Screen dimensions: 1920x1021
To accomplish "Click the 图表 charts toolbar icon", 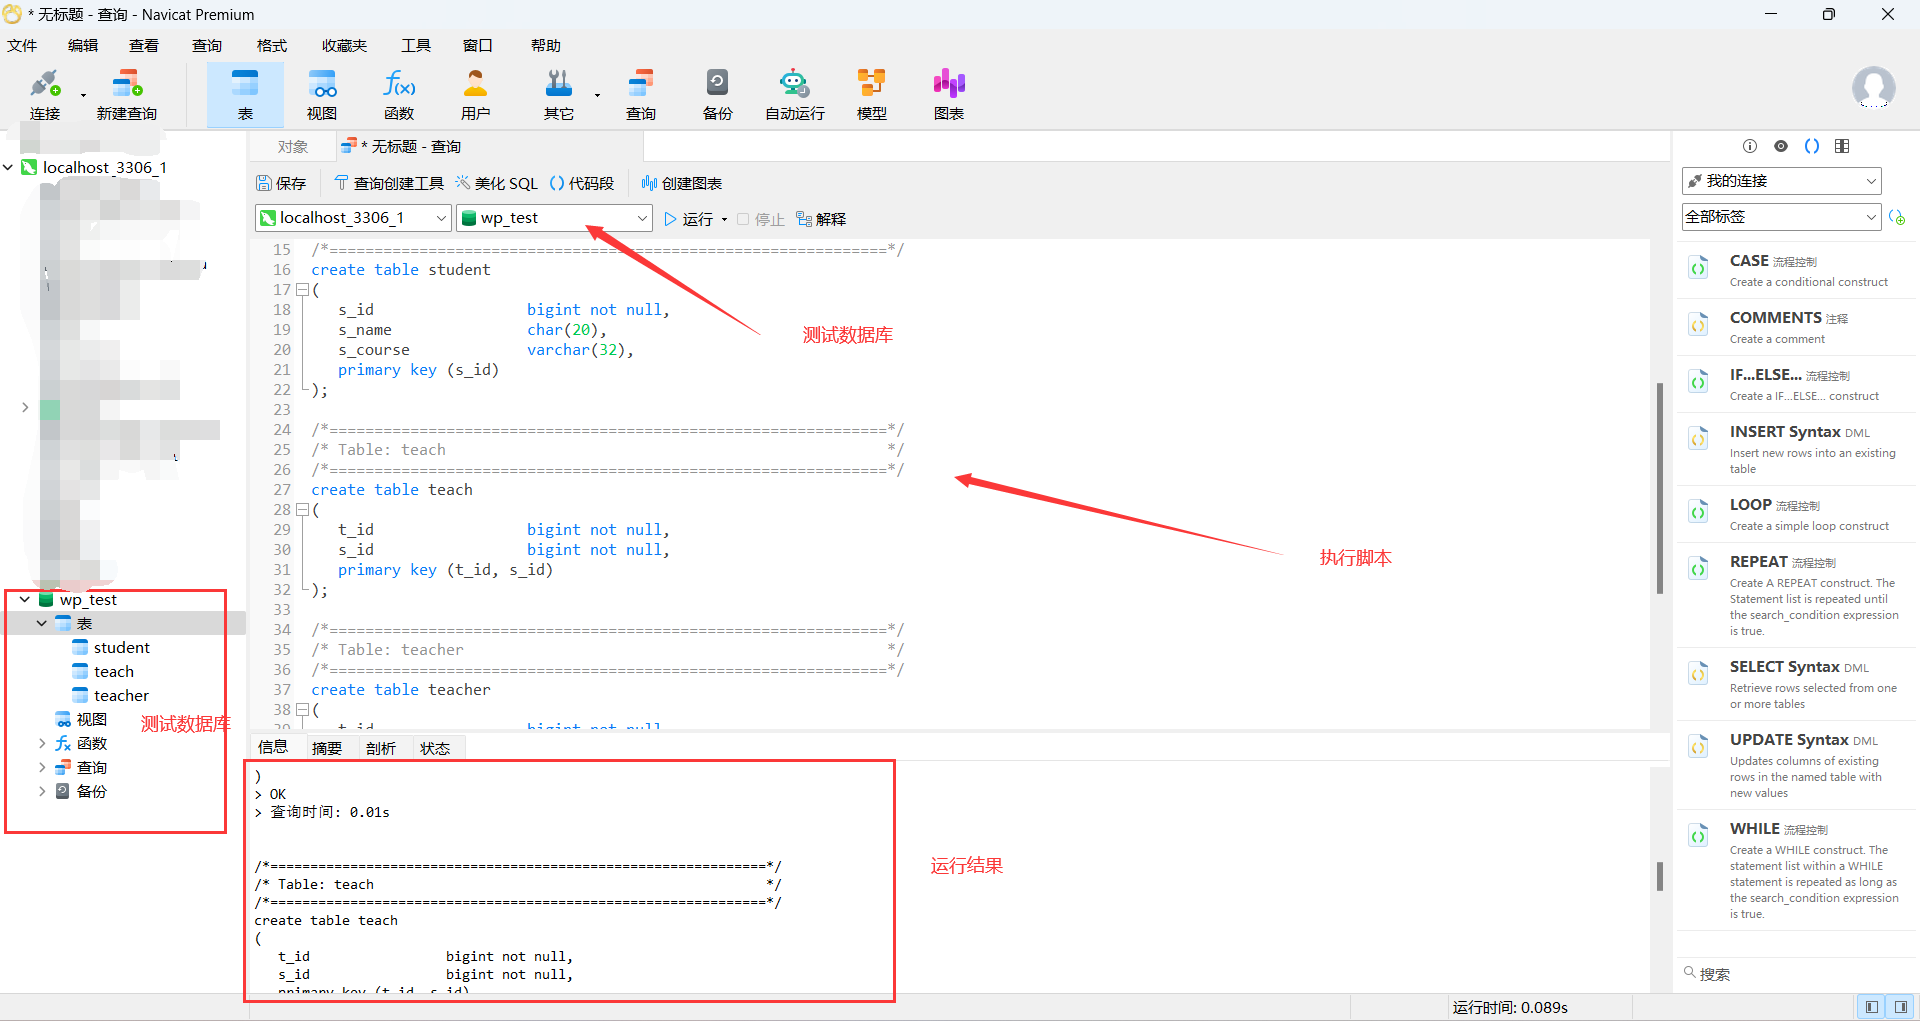I will (949, 95).
